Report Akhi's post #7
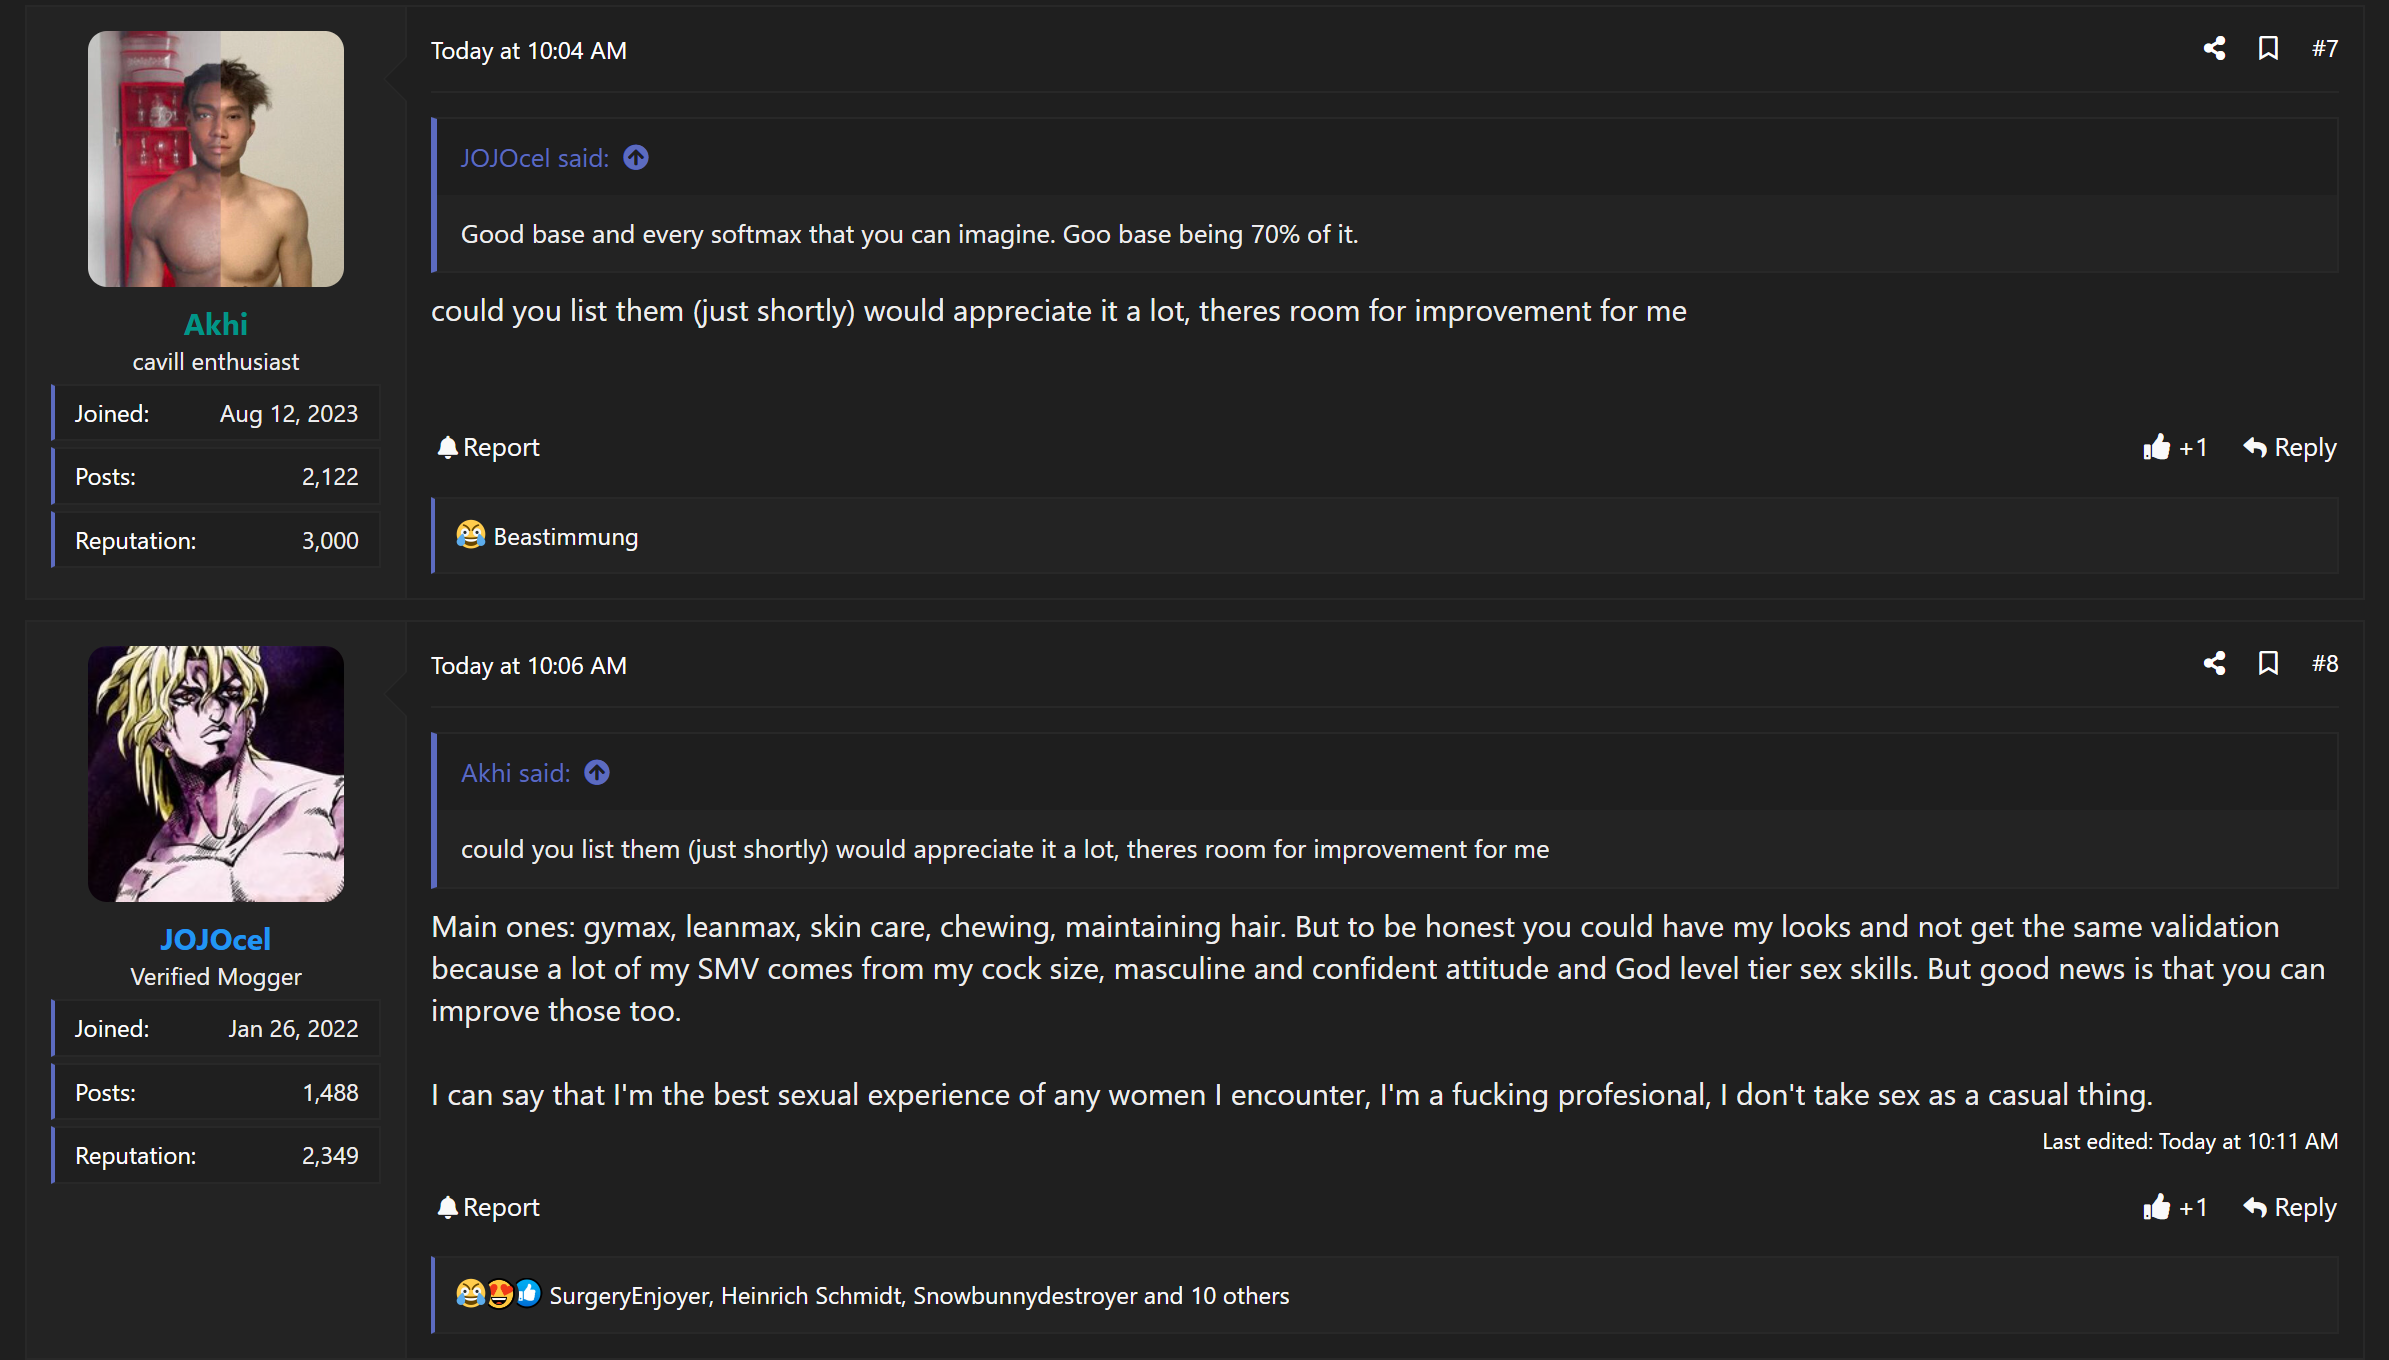The height and width of the screenshot is (1360, 2389). pyautogui.click(x=488, y=447)
